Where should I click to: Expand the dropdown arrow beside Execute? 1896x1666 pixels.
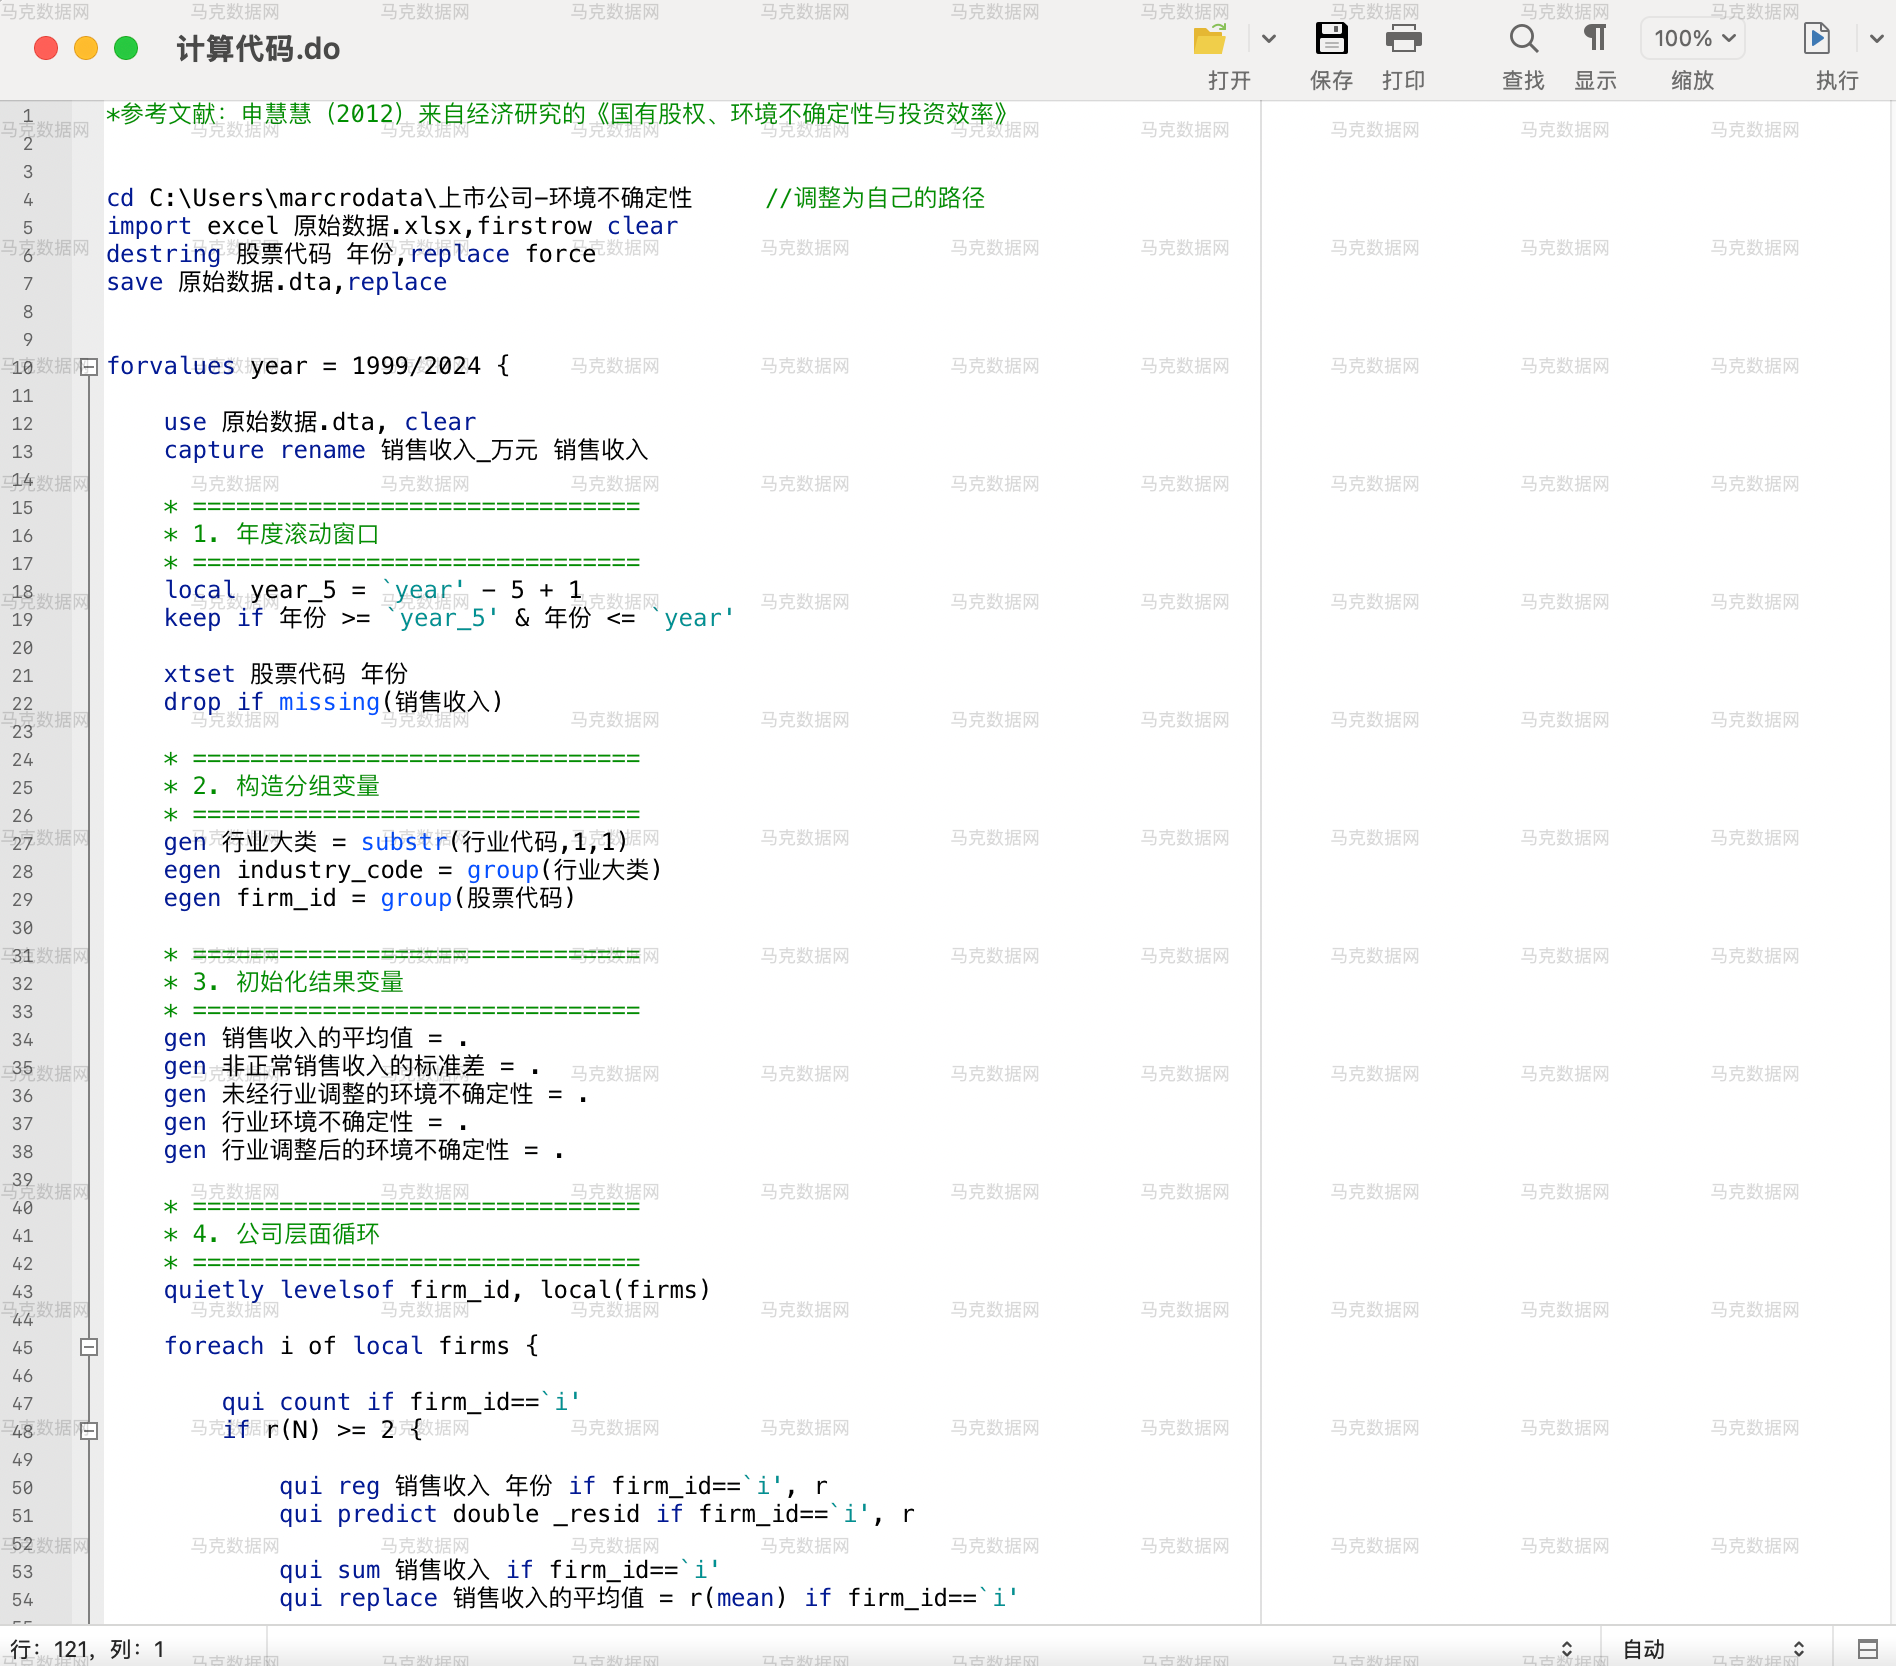(1876, 40)
